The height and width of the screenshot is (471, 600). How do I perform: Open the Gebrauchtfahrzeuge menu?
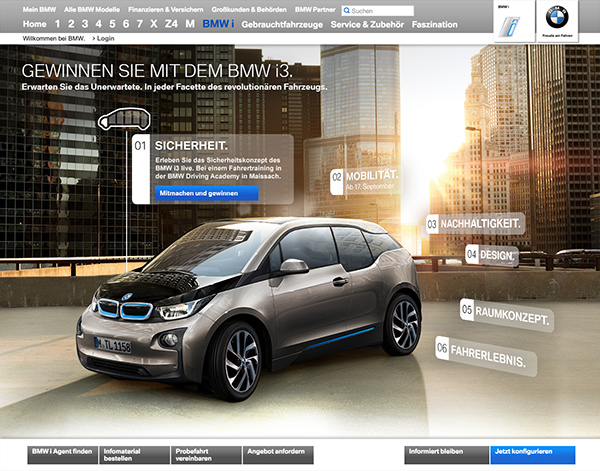pyautogui.click(x=282, y=23)
